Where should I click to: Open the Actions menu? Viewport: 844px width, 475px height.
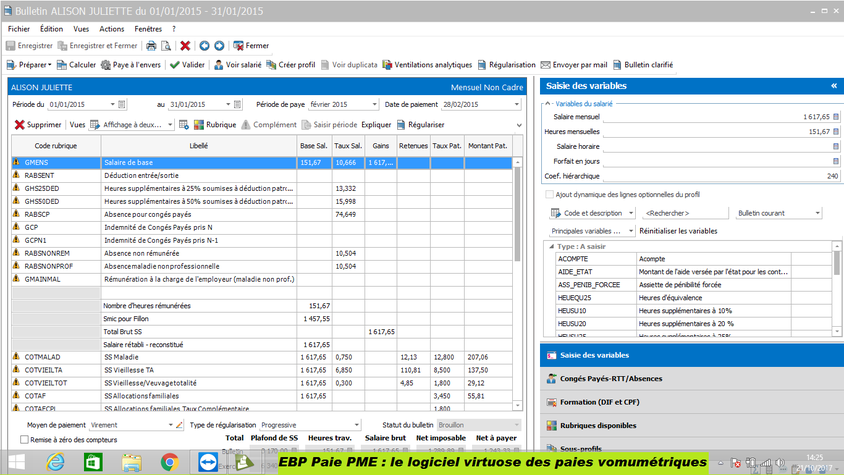click(x=111, y=29)
